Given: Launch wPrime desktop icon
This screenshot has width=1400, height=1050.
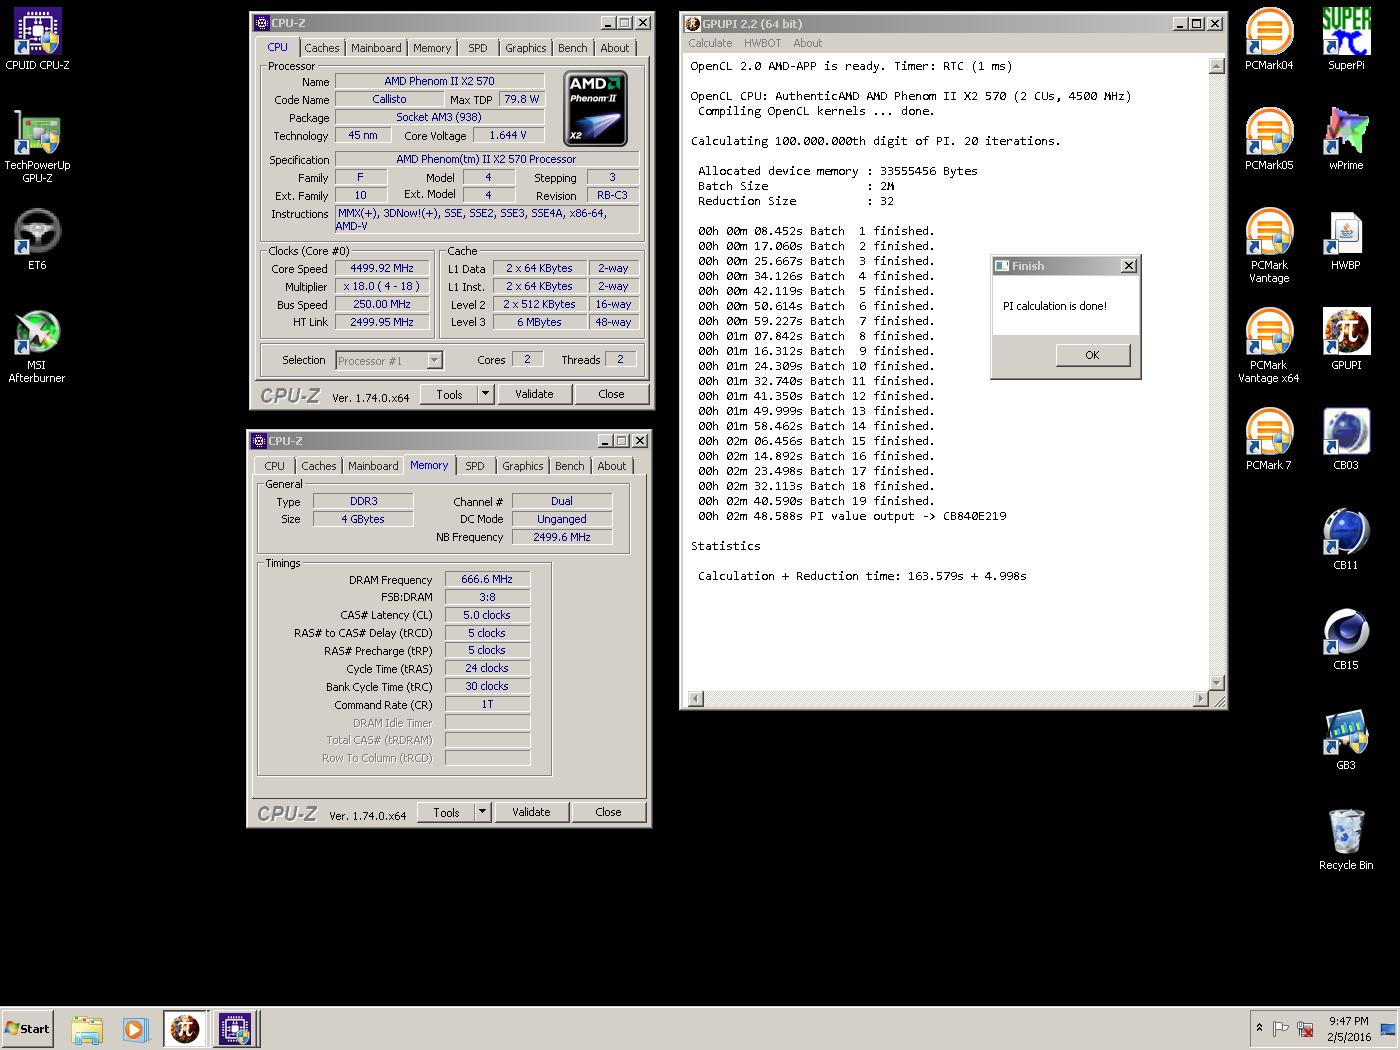Looking at the screenshot, I should pyautogui.click(x=1346, y=140).
